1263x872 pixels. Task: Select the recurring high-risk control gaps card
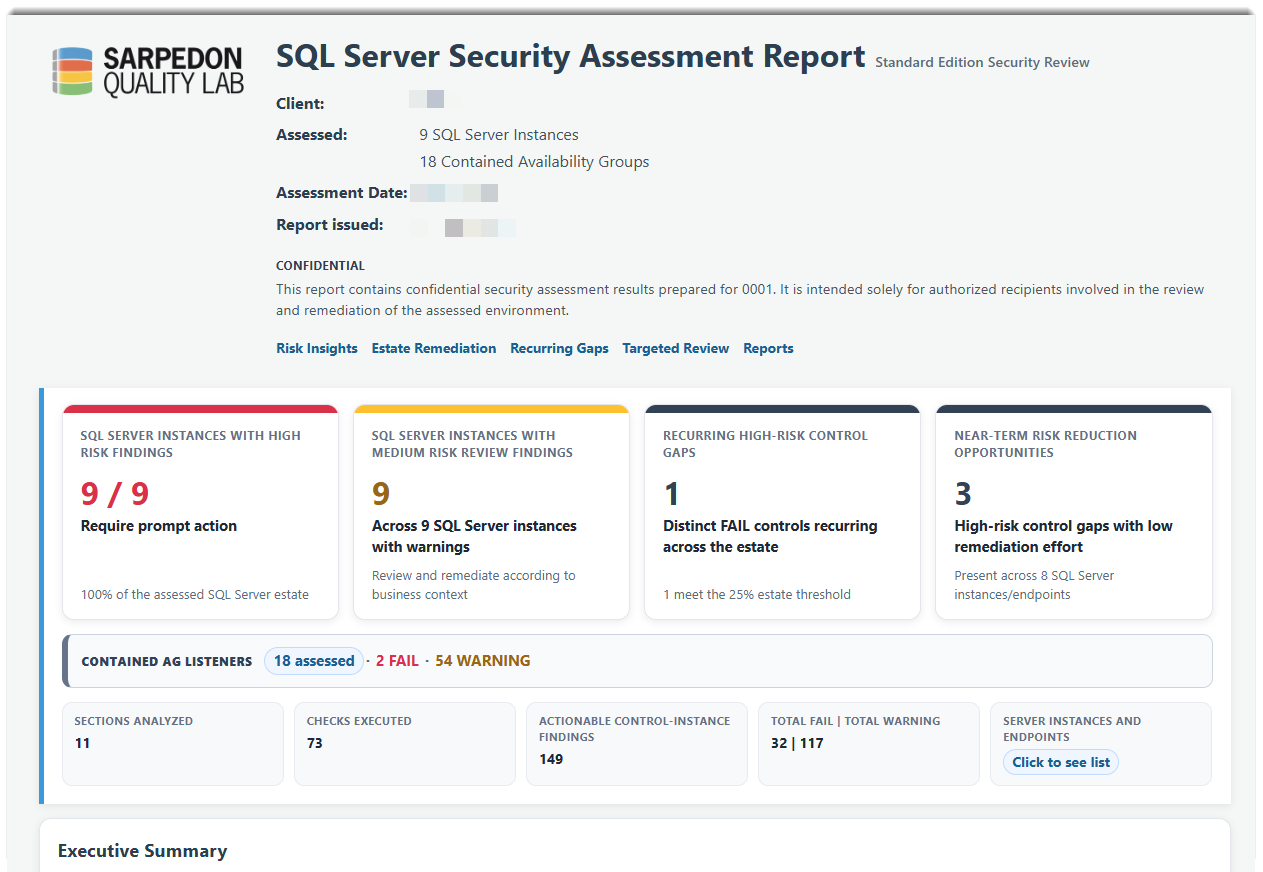tap(782, 512)
